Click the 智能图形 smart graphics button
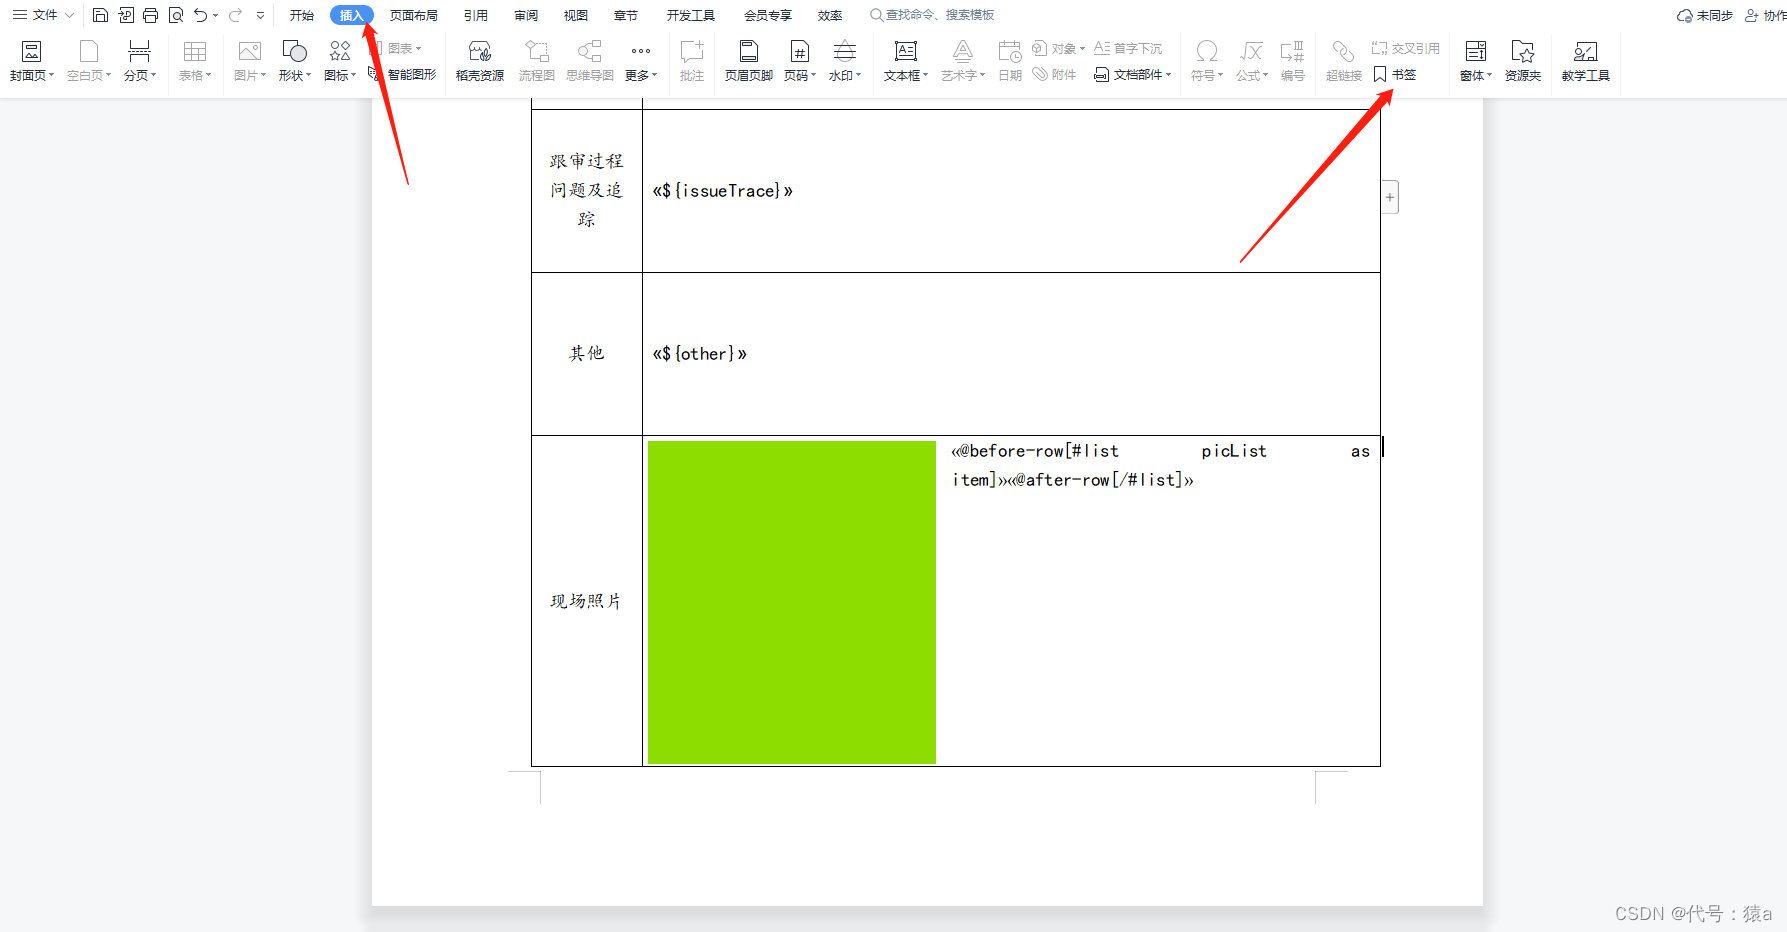Viewport: 1787px width, 932px height. coord(402,74)
